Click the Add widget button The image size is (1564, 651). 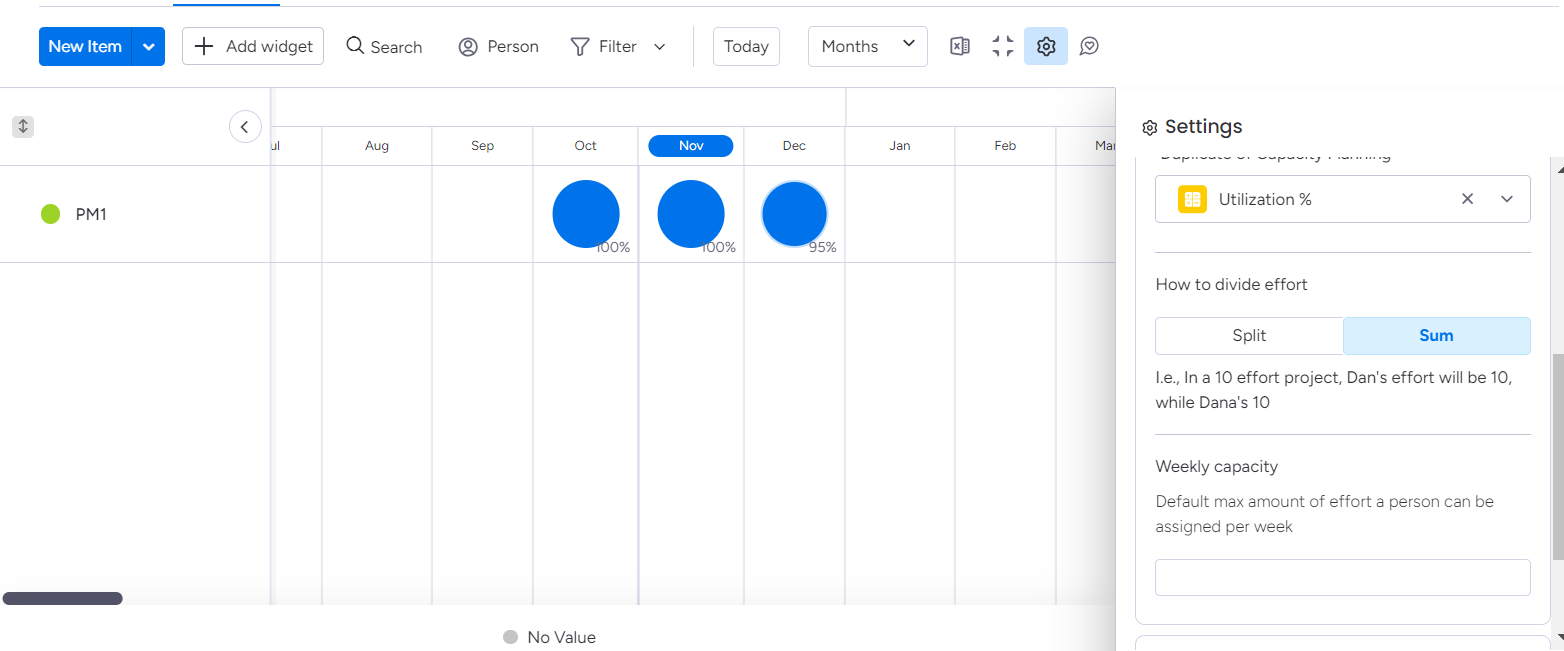(x=253, y=46)
